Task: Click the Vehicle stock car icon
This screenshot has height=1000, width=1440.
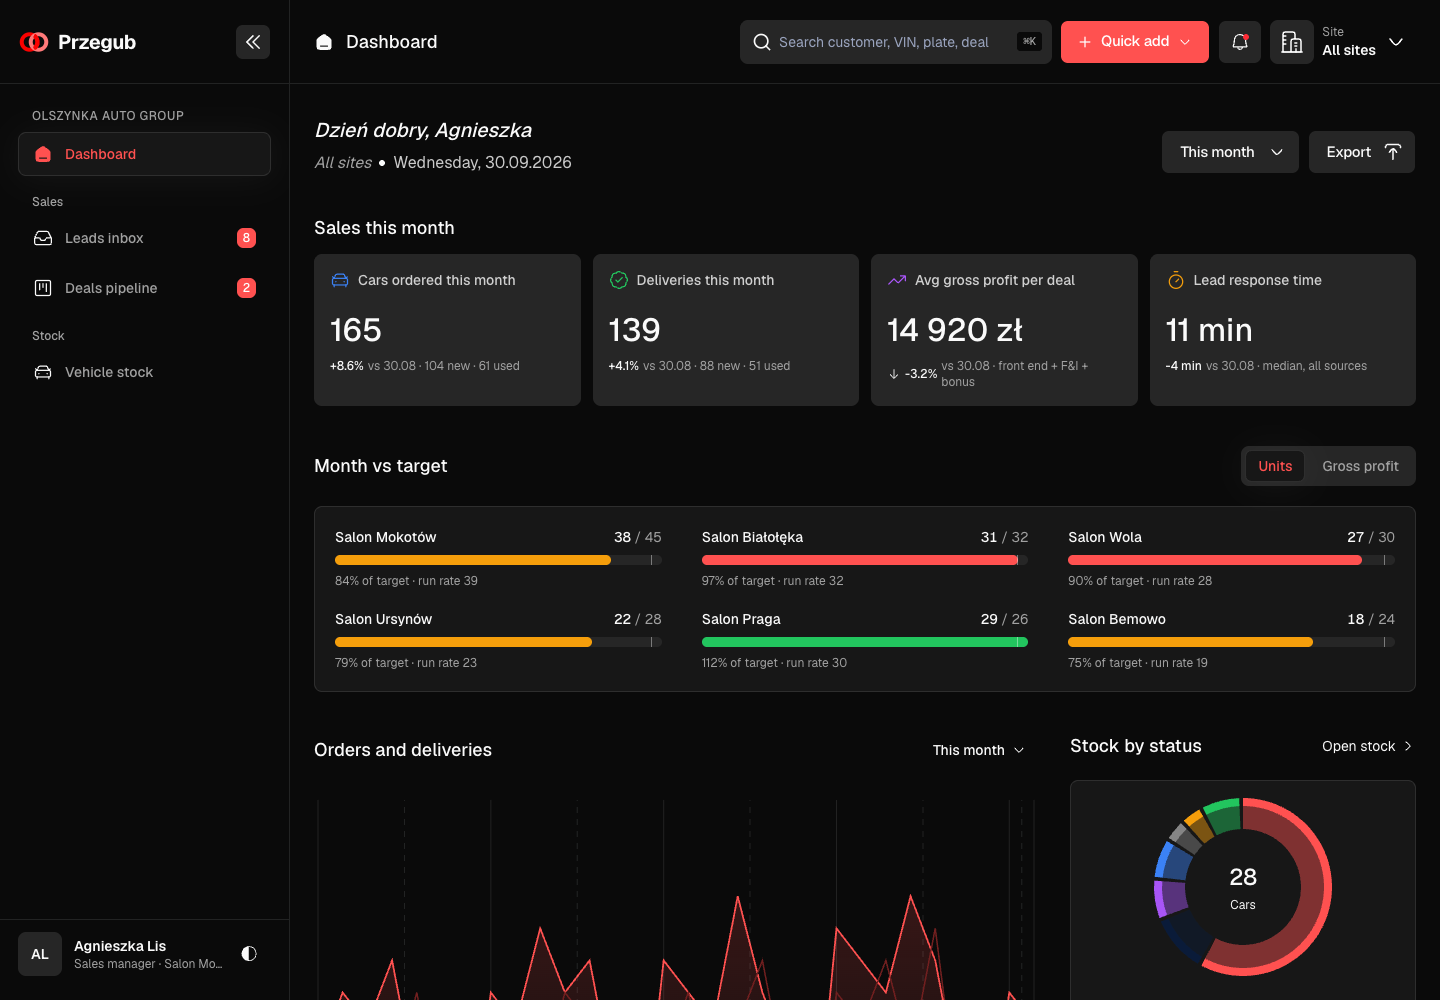Action: coord(43,372)
